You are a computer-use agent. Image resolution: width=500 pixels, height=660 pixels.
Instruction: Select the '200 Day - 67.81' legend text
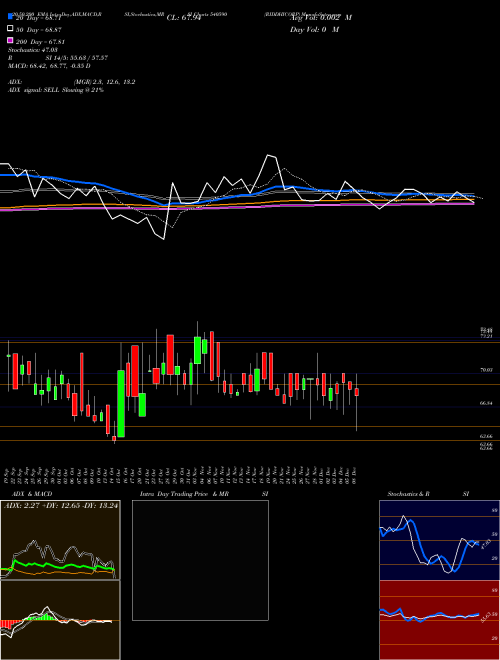tap(41, 42)
